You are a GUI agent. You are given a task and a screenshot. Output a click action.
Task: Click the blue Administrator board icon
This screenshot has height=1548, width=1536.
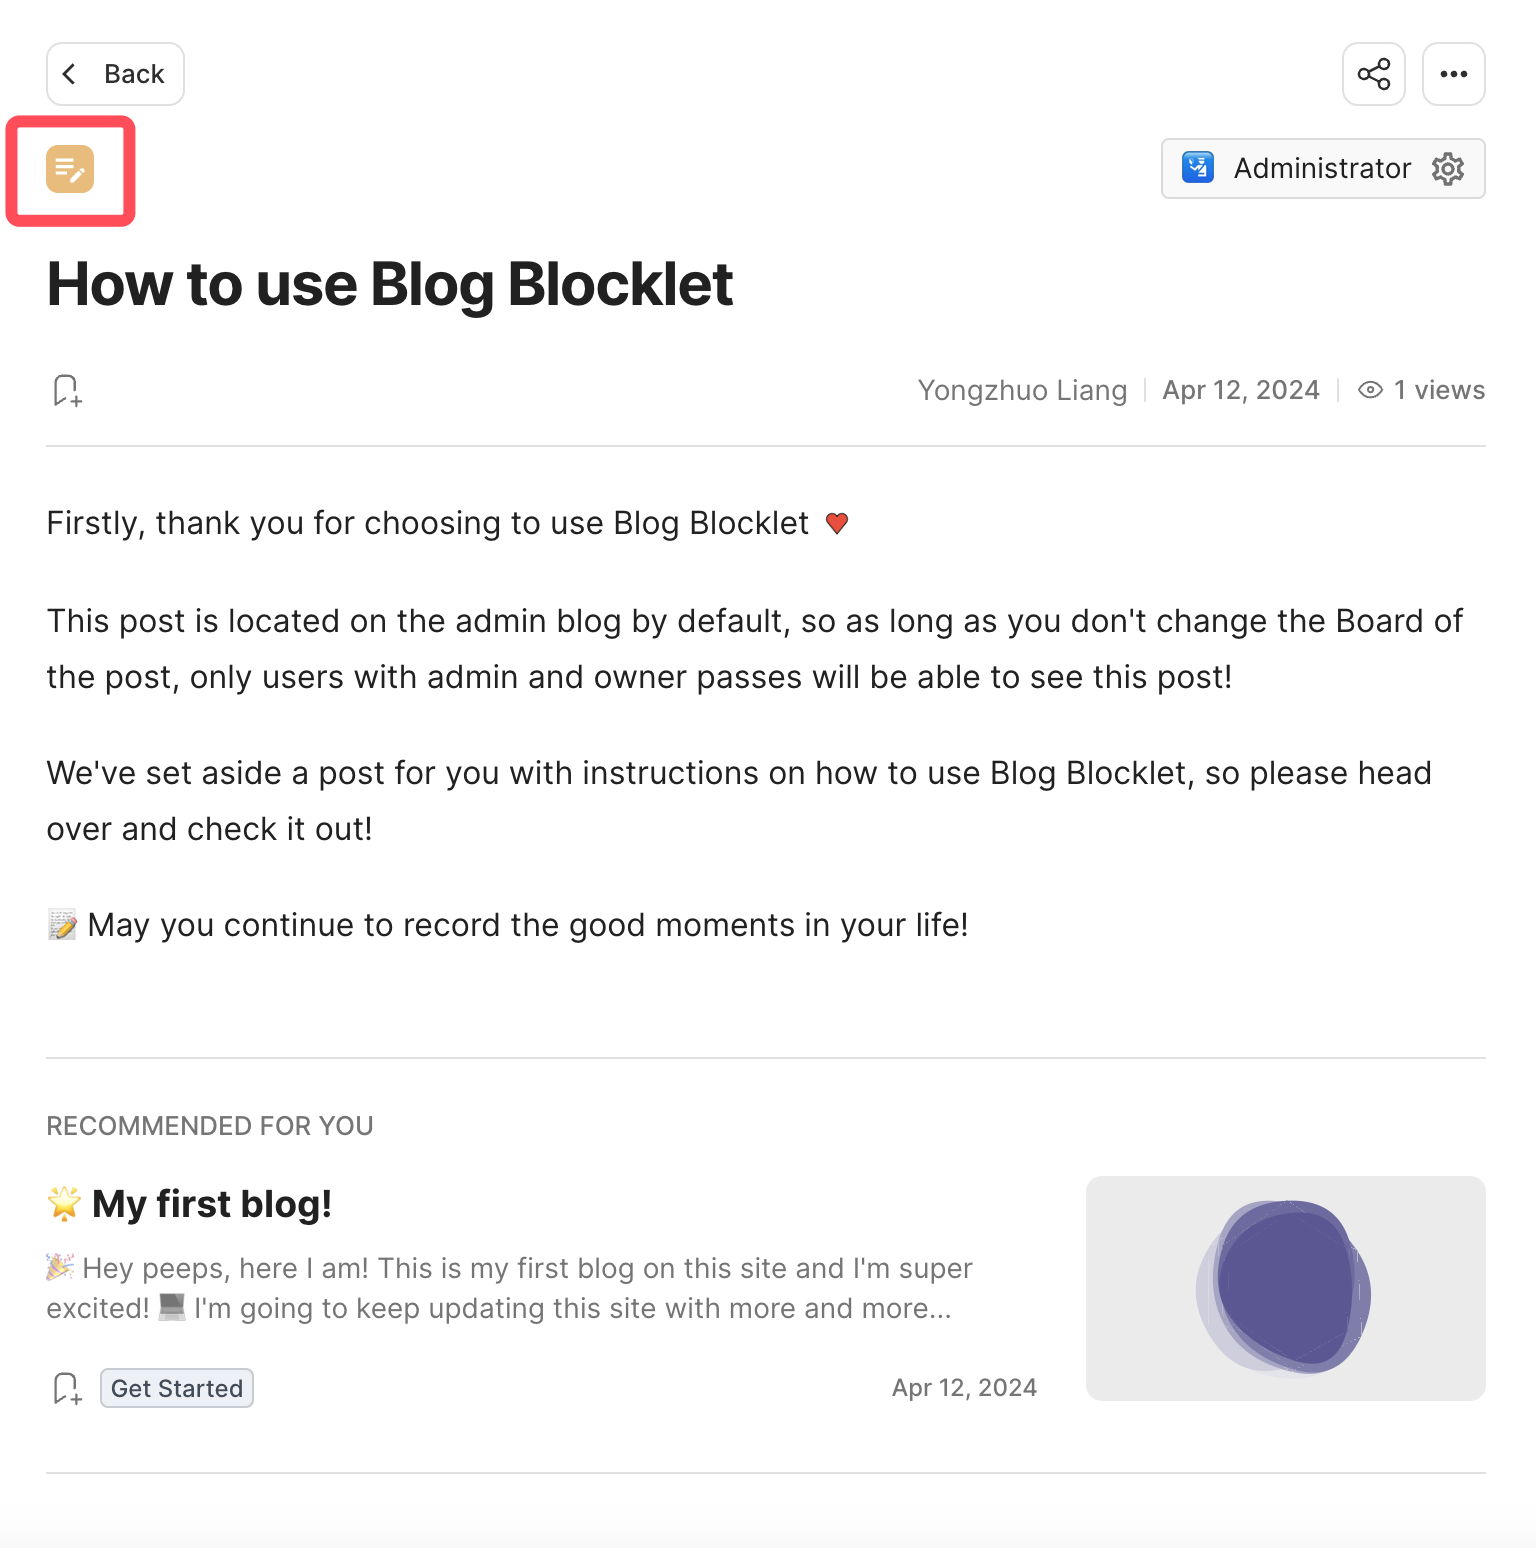[1197, 168]
